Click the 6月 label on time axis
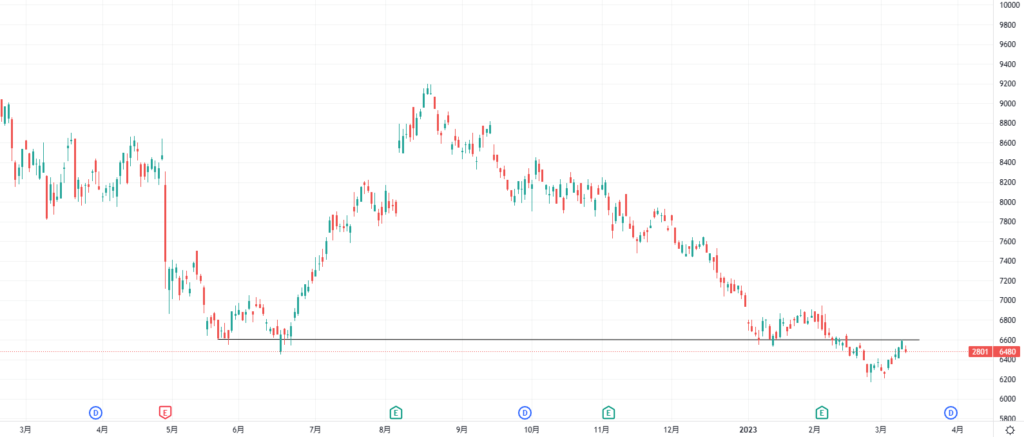1024x437 pixels. coord(238,429)
